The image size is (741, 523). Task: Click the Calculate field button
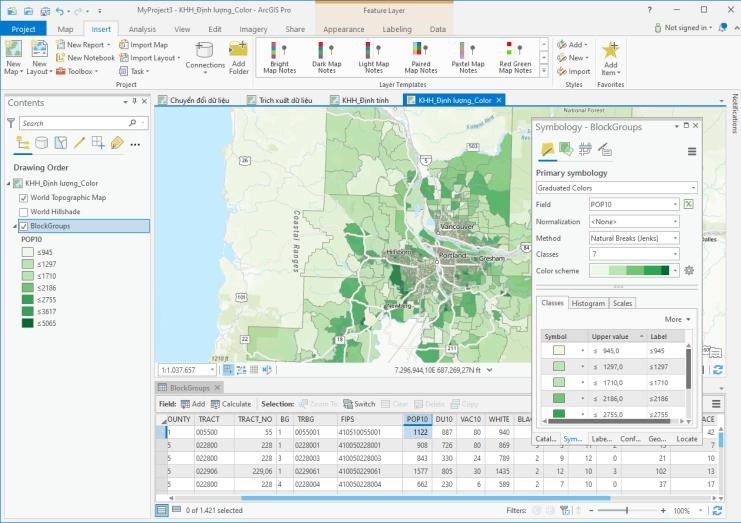pos(231,404)
